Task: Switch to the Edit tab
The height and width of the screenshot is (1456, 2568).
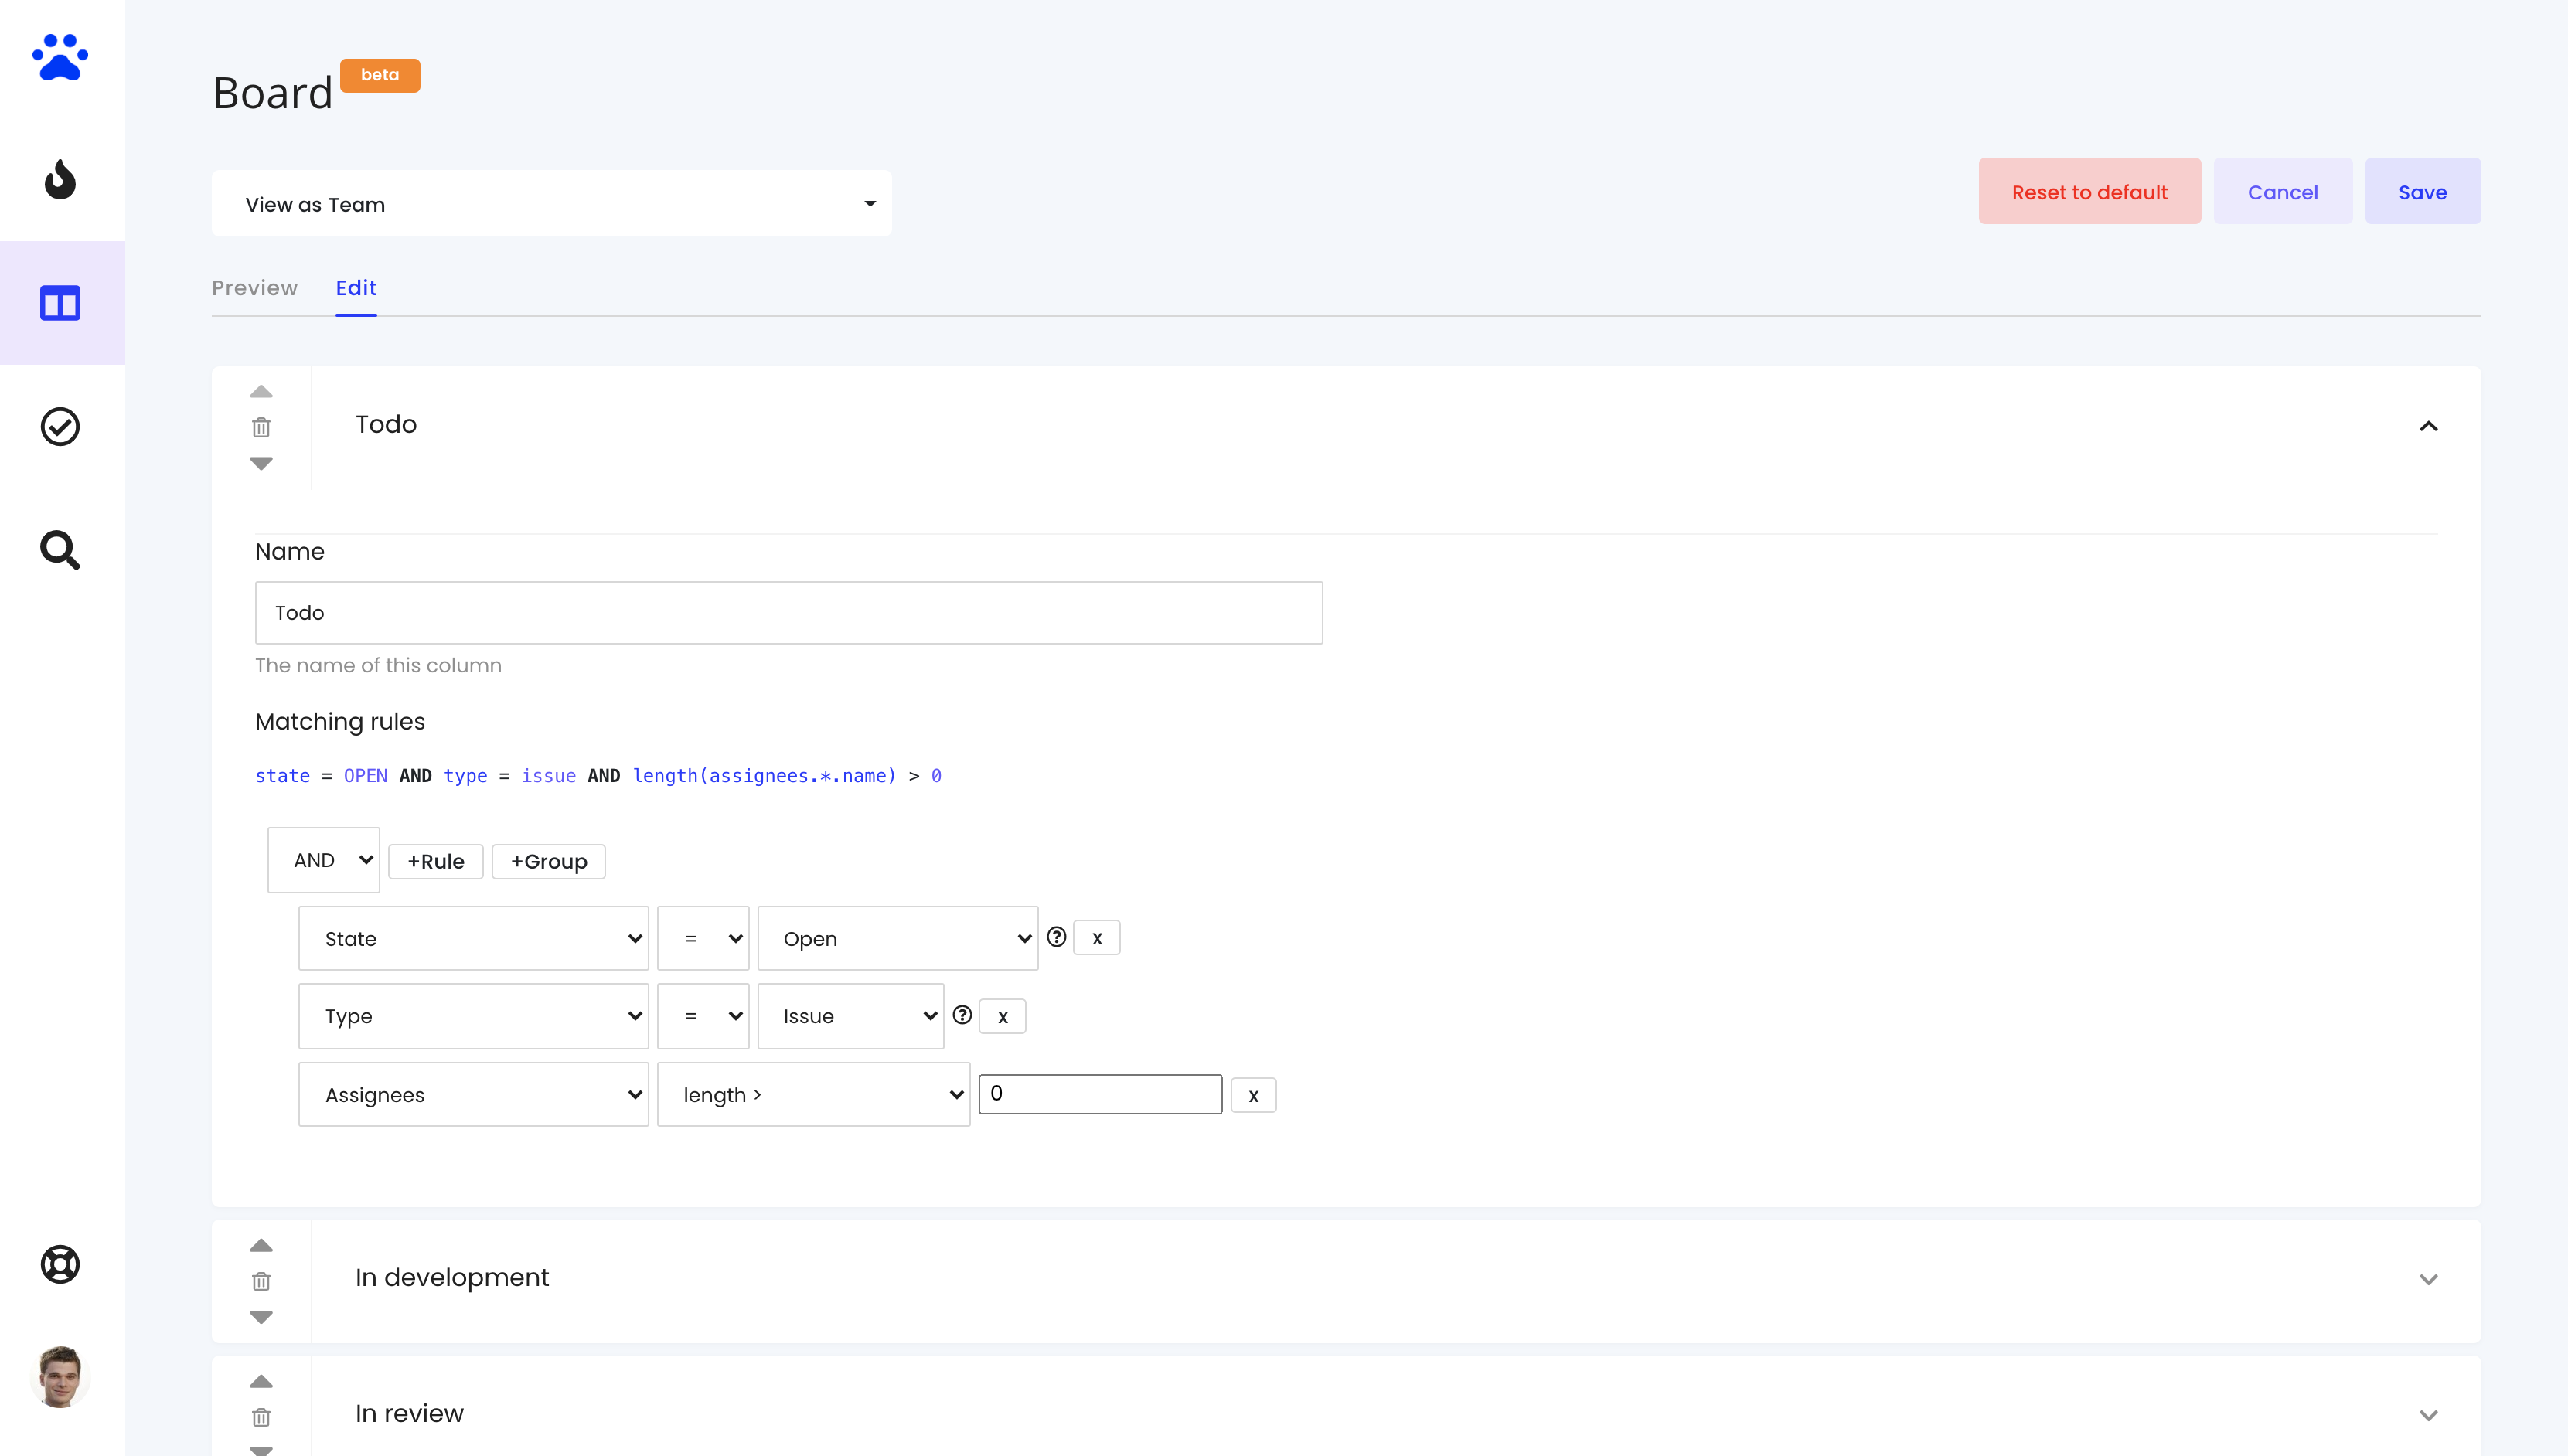Action: (356, 288)
